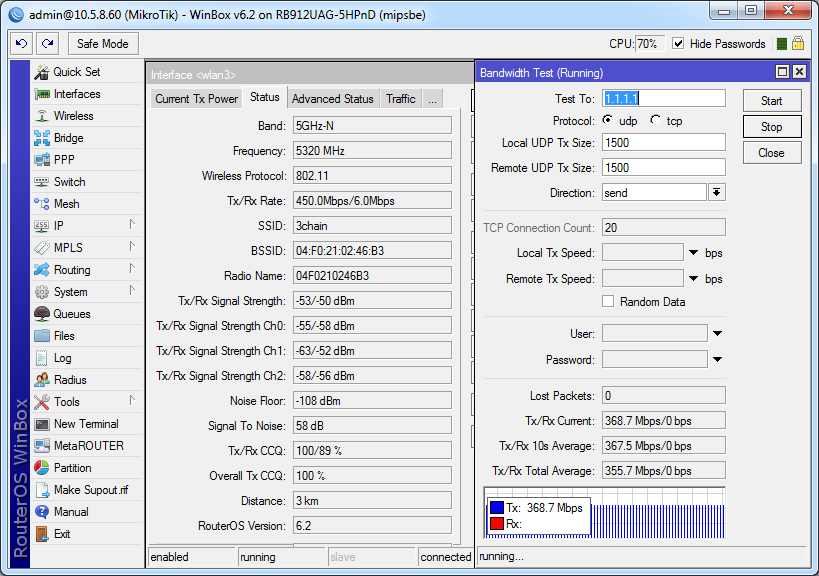The width and height of the screenshot is (819, 576).
Task: Select the udp protocol radio button
Action: [607, 120]
